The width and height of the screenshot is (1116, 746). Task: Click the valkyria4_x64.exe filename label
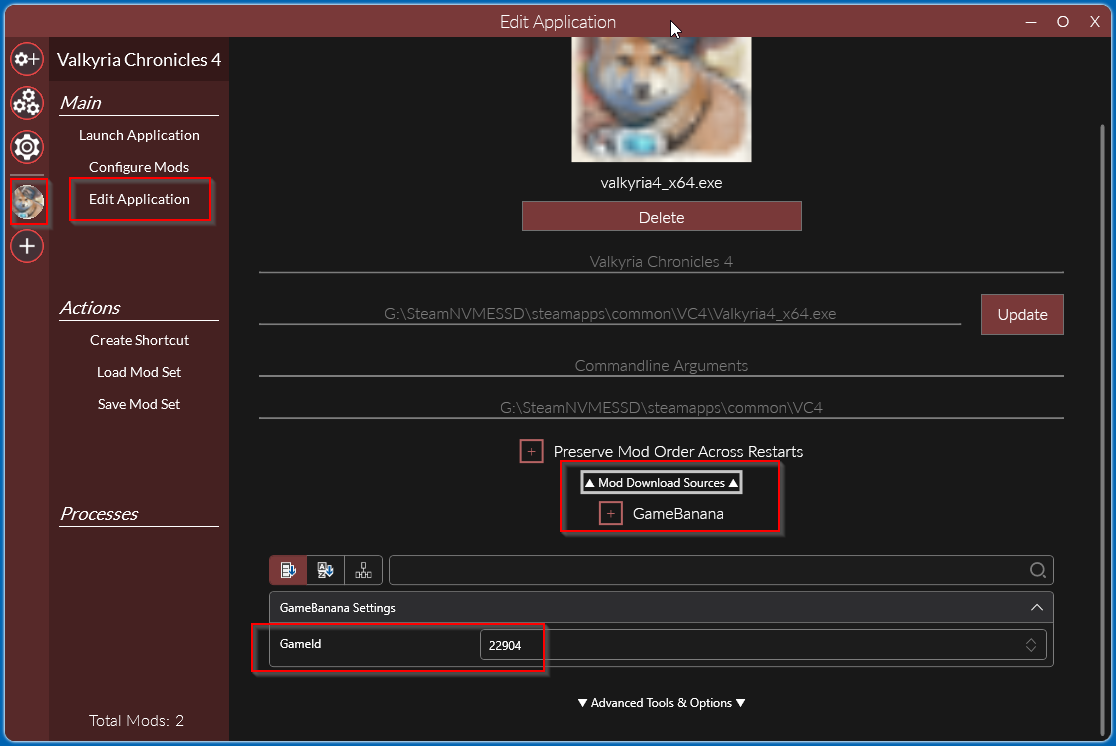661,183
